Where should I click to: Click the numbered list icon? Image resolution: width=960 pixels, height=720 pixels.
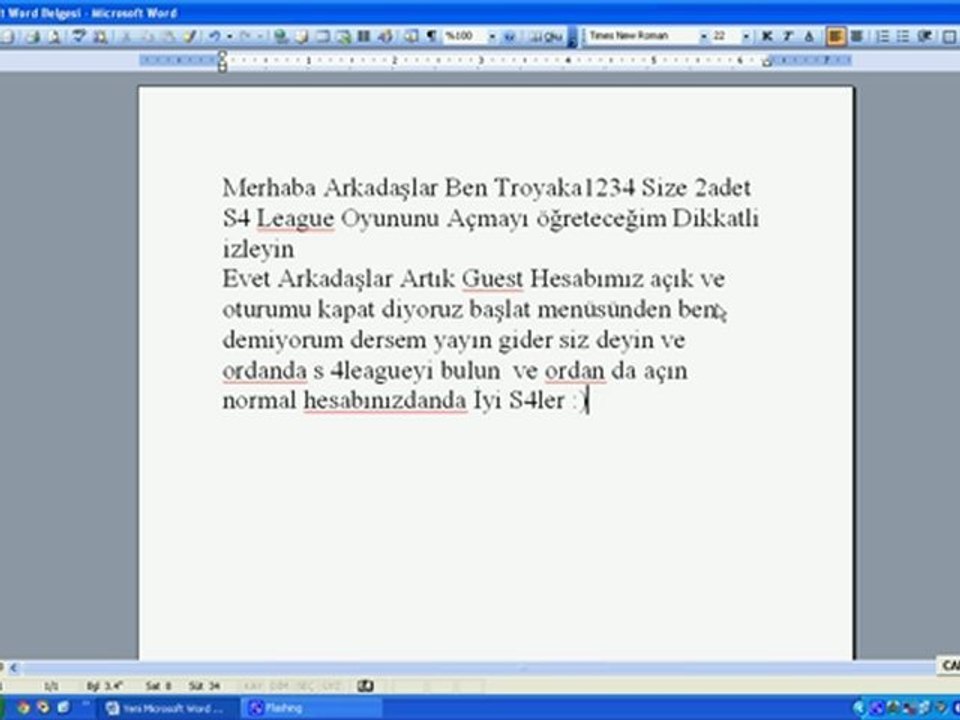(x=882, y=37)
